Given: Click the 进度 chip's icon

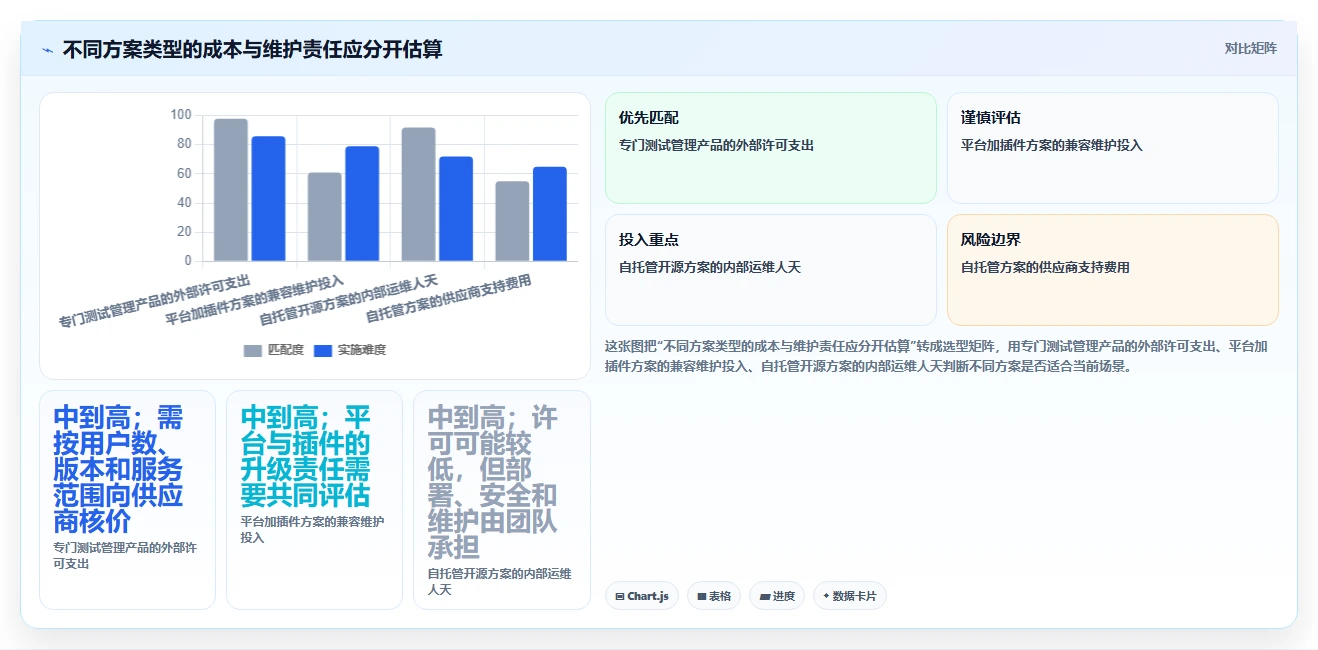Looking at the screenshot, I should coord(765,596).
